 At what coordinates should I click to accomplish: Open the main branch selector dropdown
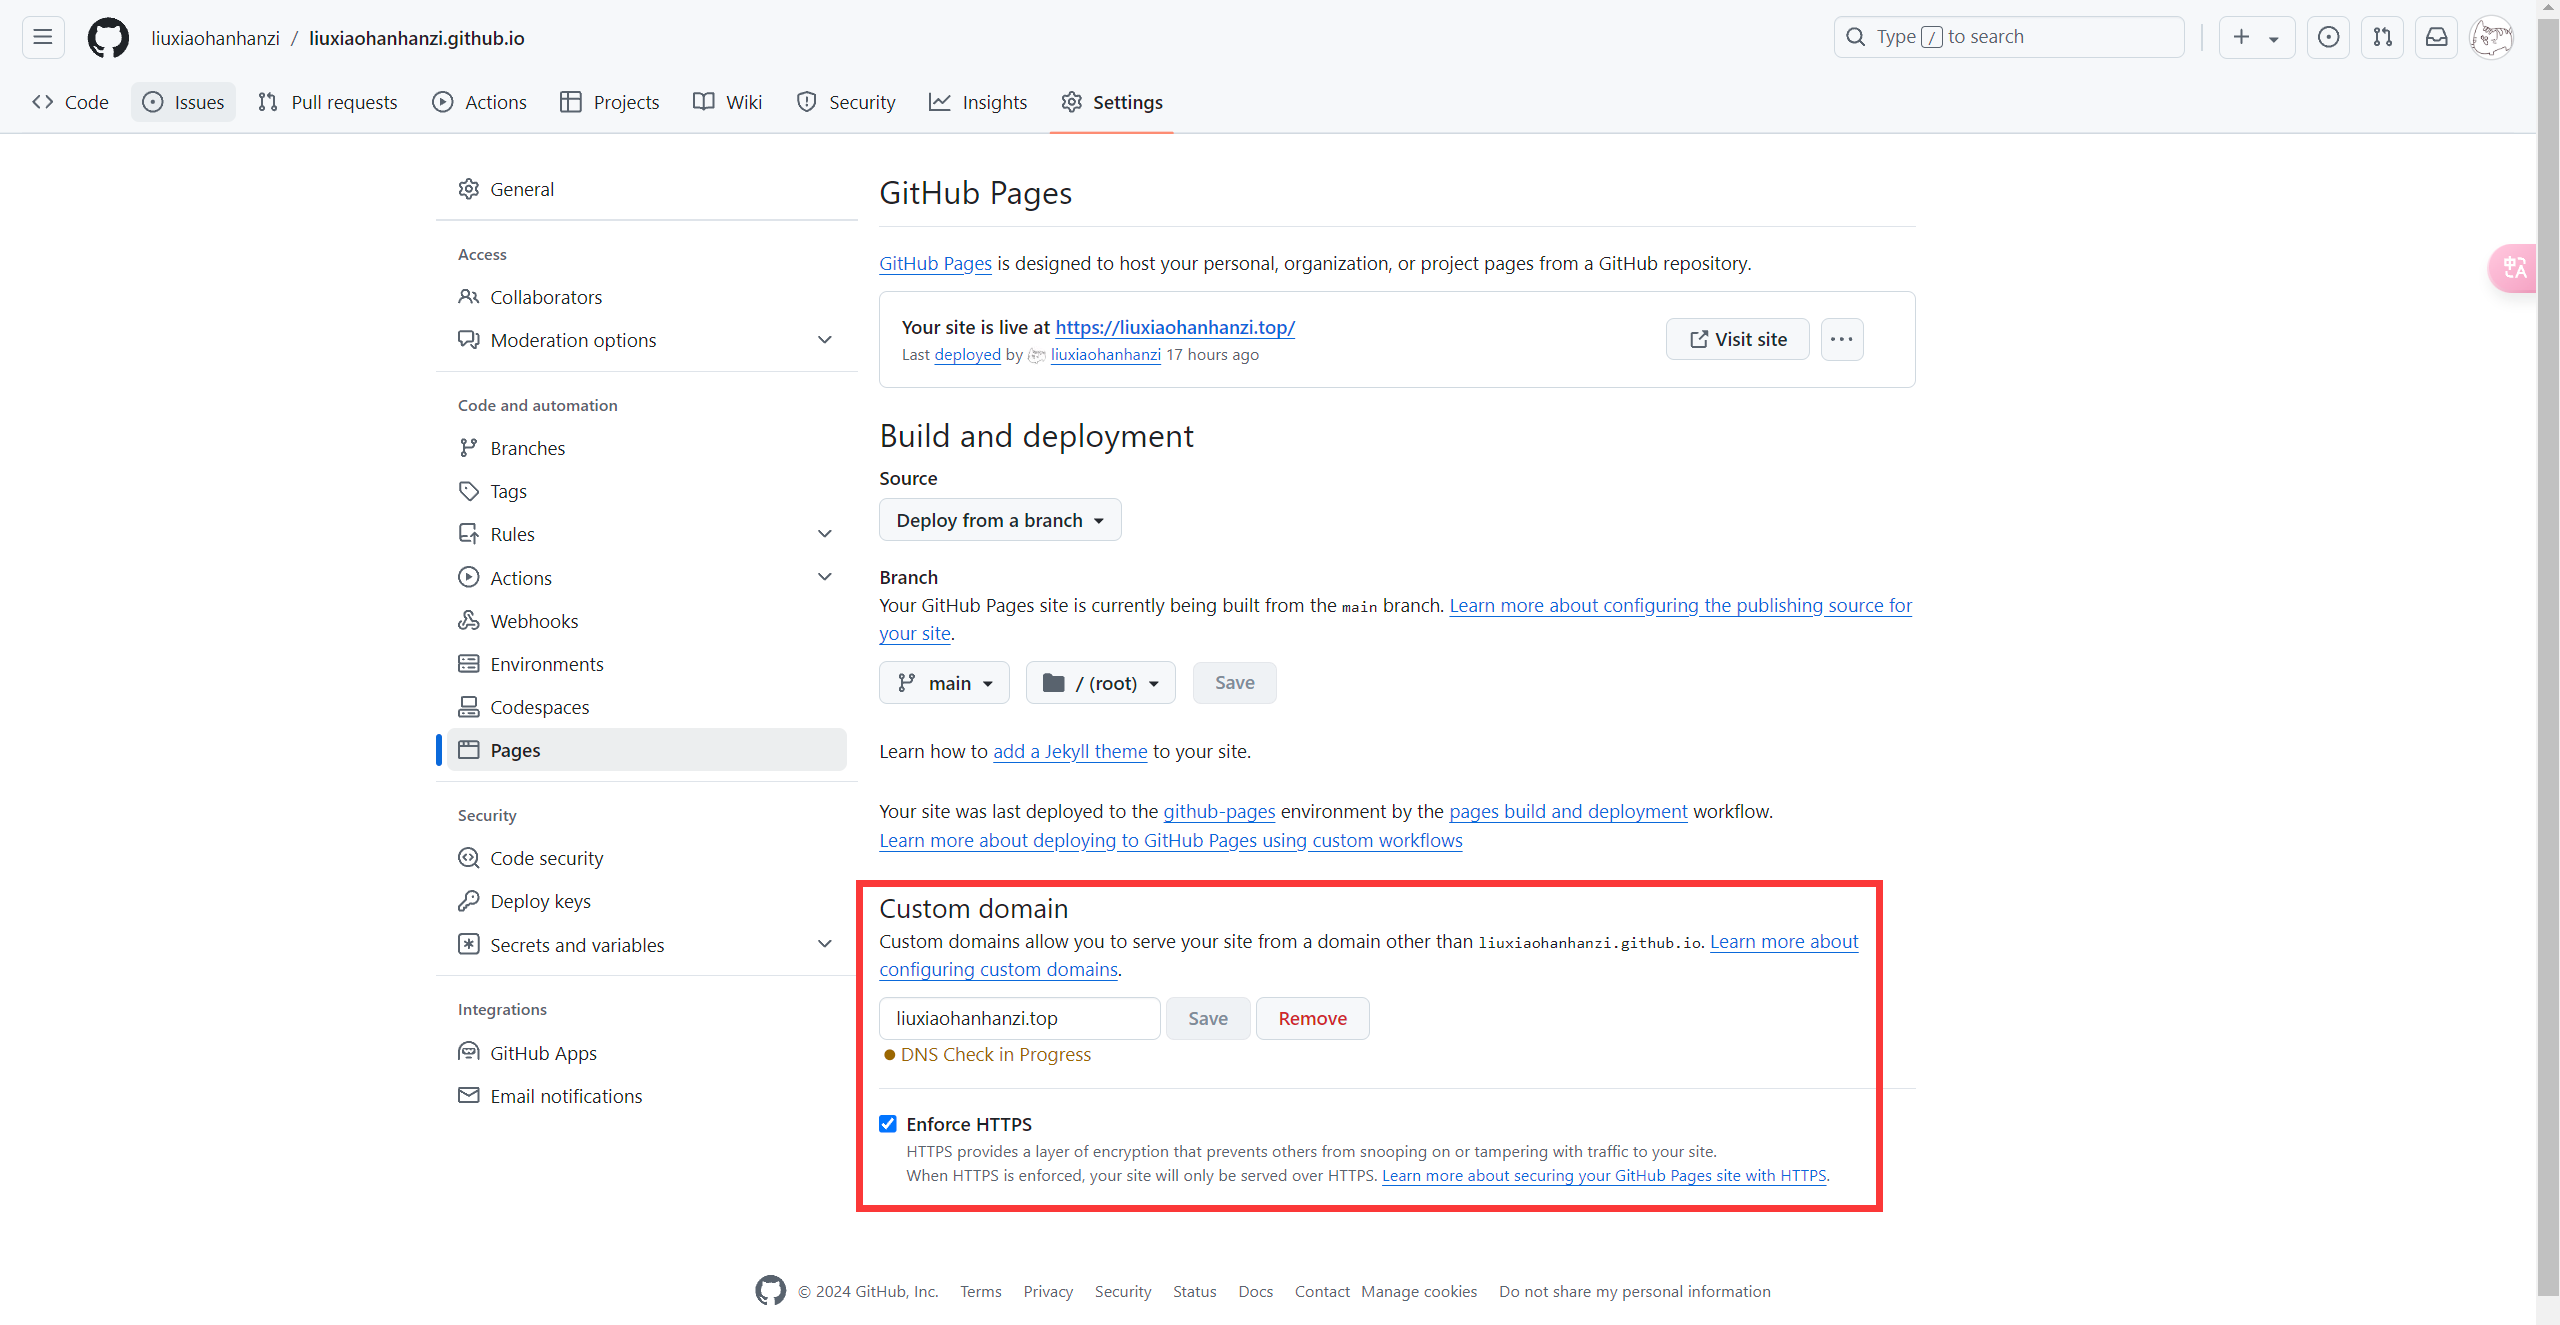pyautogui.click(x=944, y=683)
